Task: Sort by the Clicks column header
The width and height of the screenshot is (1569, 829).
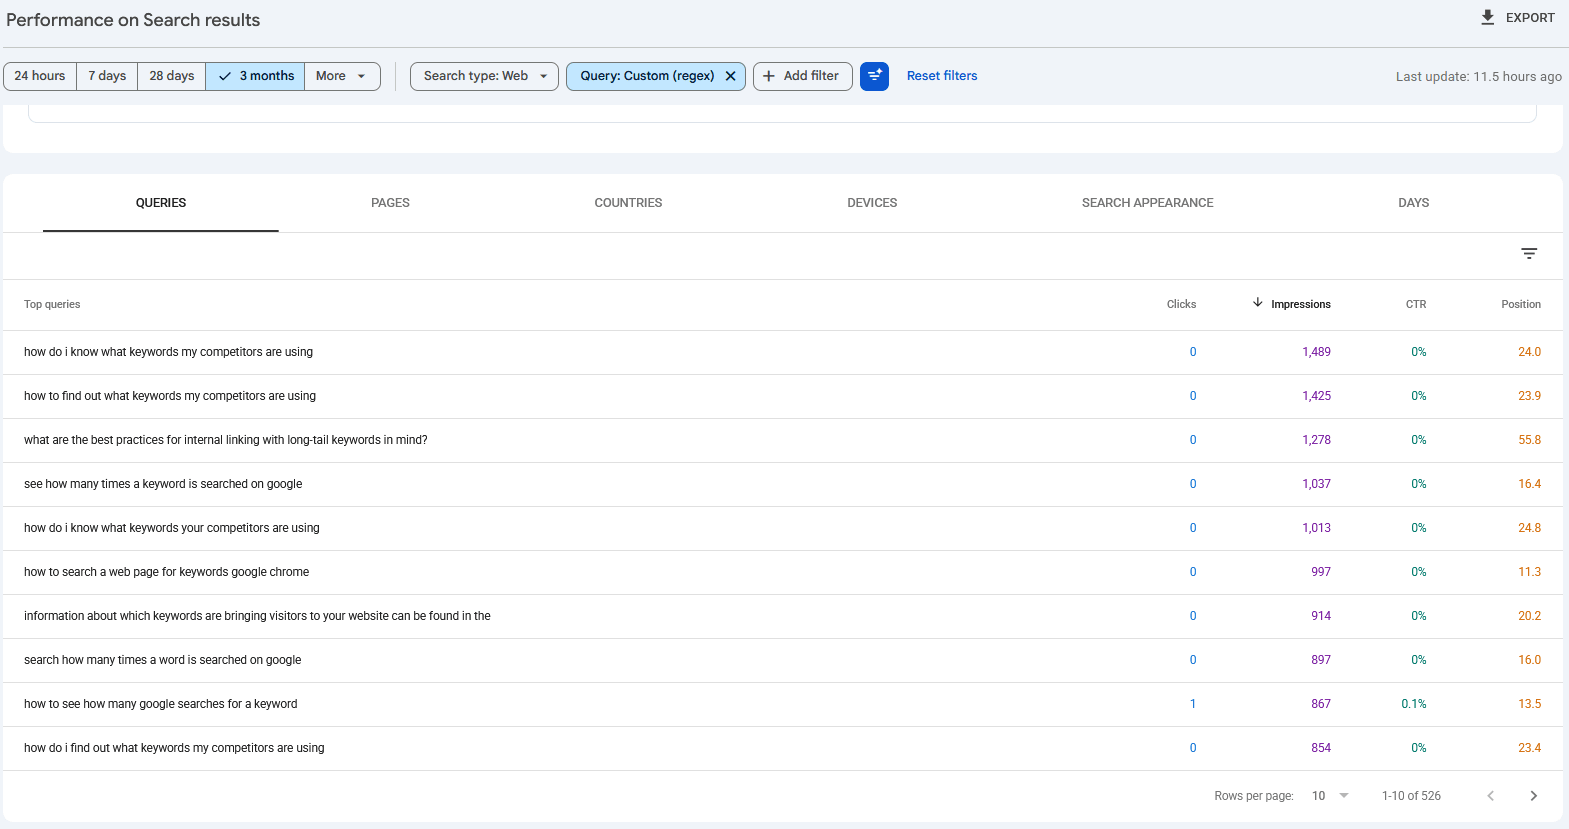Action: pyautogui.click(x=1181, y=304)
